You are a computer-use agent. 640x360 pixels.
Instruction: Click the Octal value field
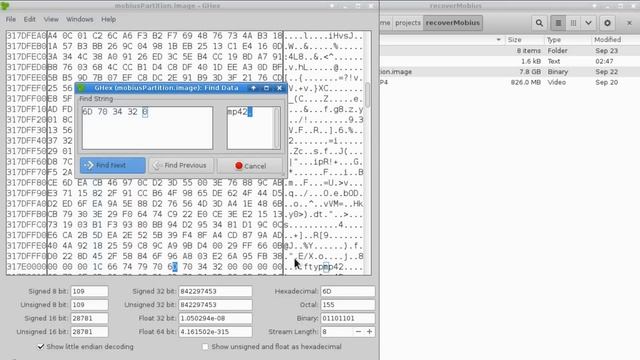[348, 304]
